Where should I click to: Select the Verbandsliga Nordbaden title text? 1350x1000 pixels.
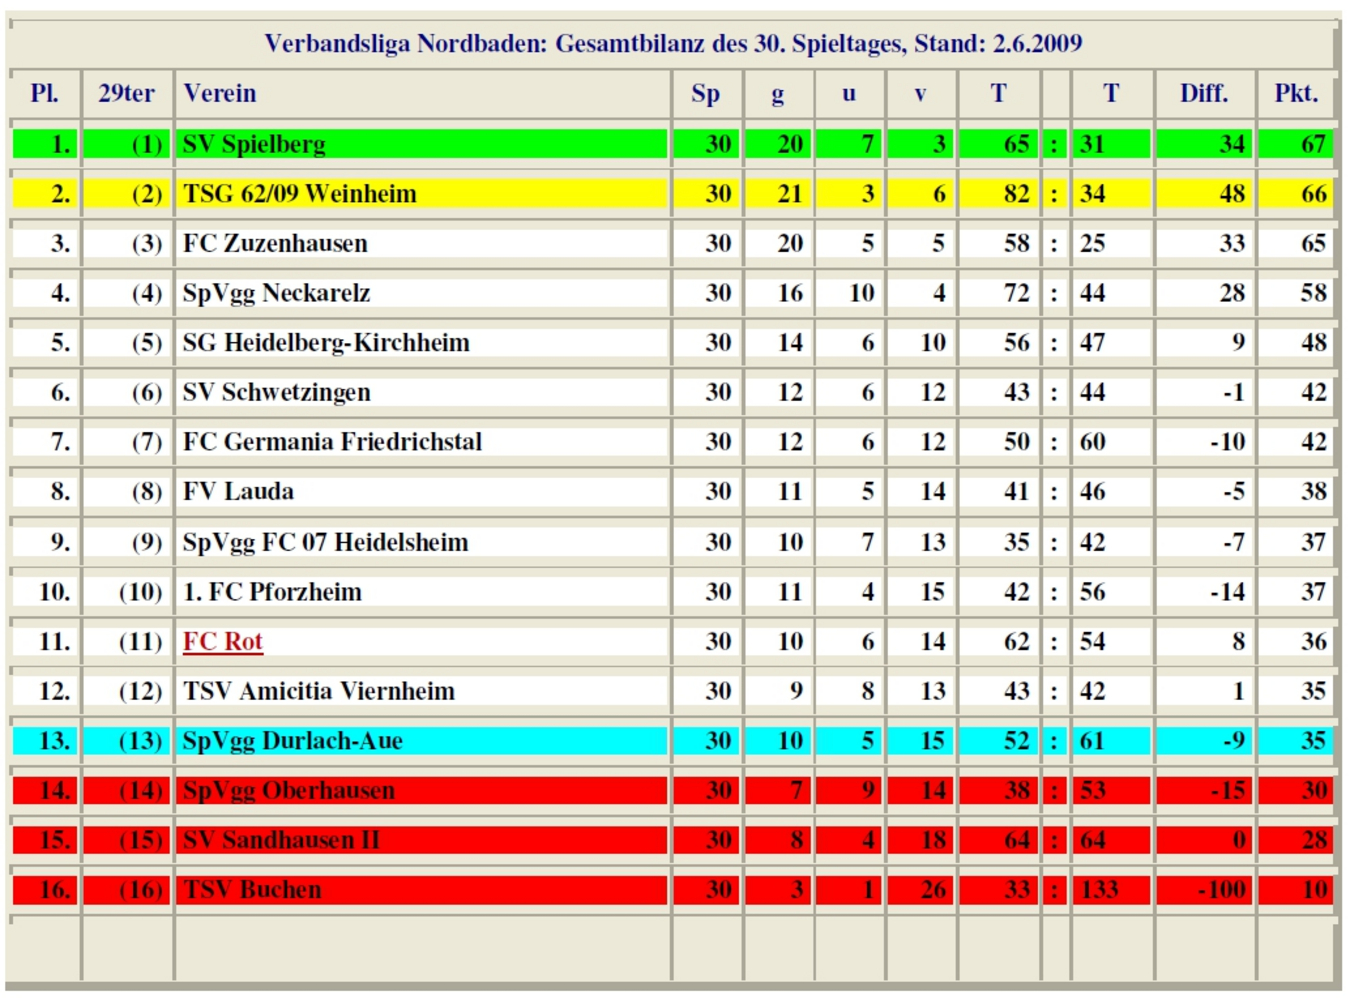click(672, 43)
